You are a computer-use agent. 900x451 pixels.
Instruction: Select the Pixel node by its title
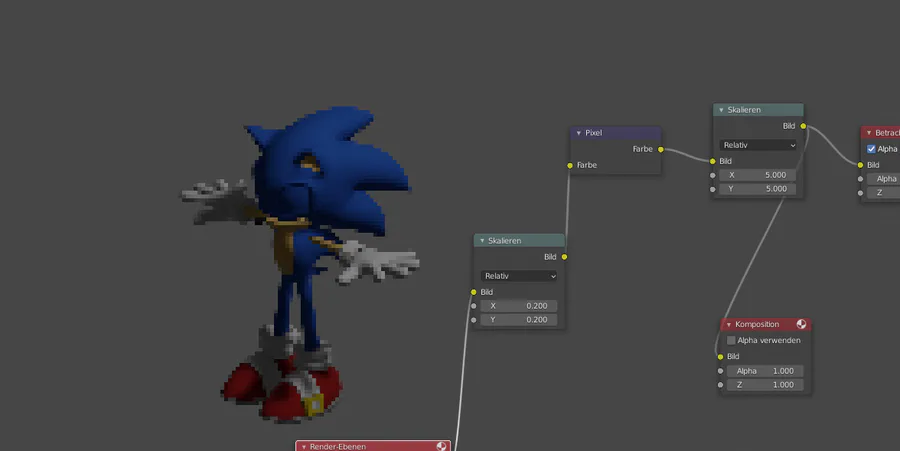(x=593, y=133)
